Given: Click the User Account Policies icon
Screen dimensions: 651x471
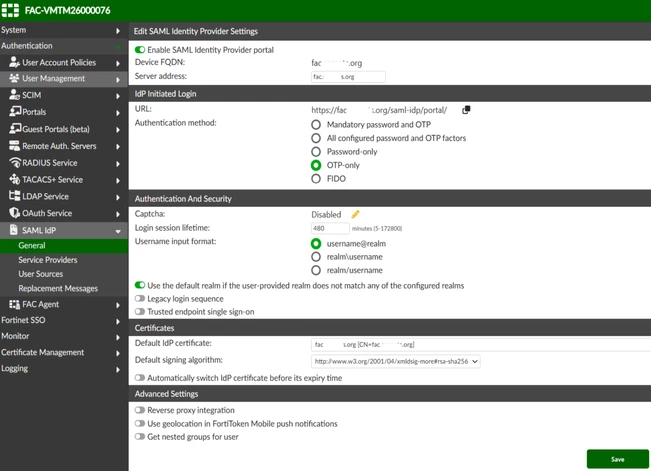Looking at the screenshot, I should [x=15, y=62].
